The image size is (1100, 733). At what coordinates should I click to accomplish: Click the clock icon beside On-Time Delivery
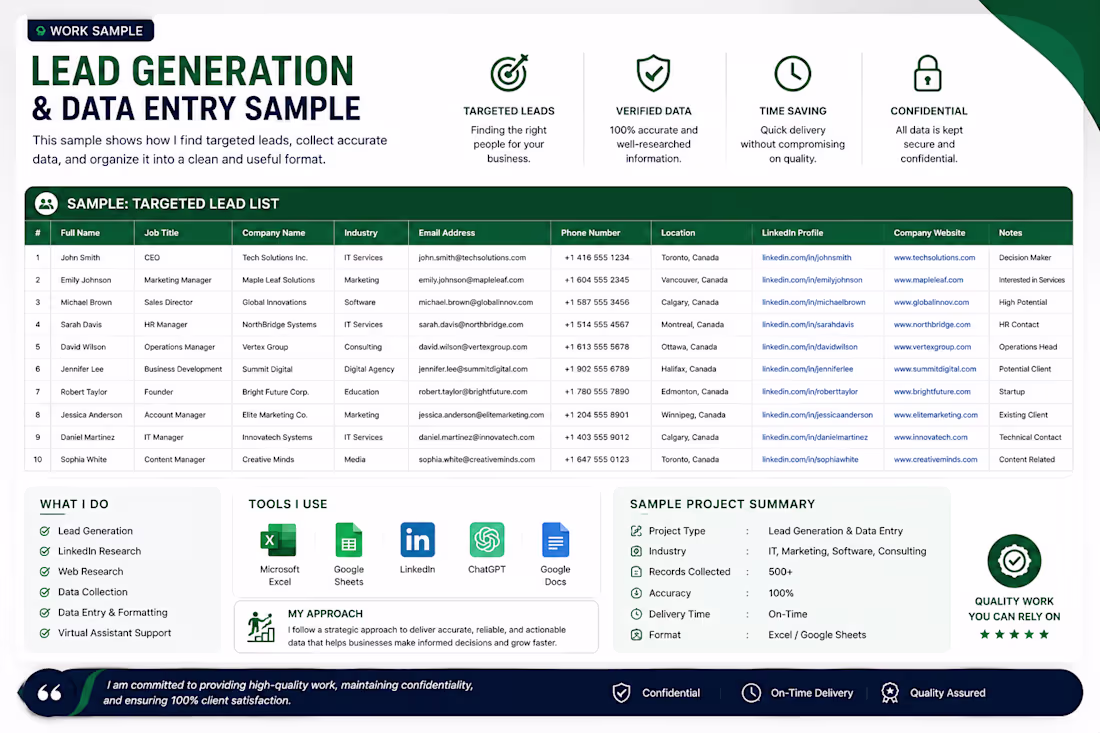point(751,693)
